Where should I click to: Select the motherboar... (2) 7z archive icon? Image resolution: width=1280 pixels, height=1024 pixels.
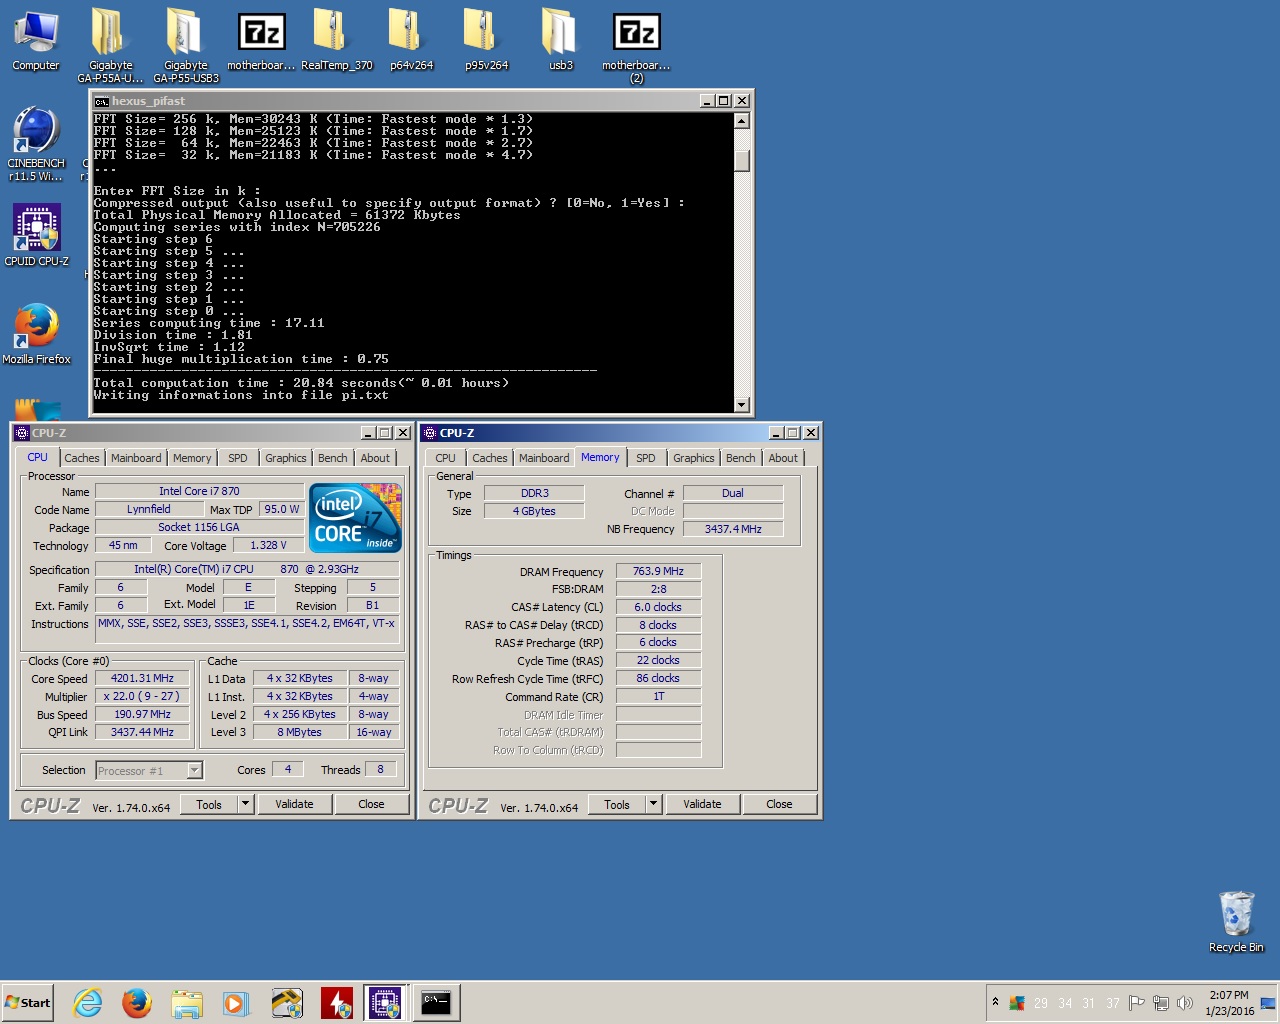636,45
